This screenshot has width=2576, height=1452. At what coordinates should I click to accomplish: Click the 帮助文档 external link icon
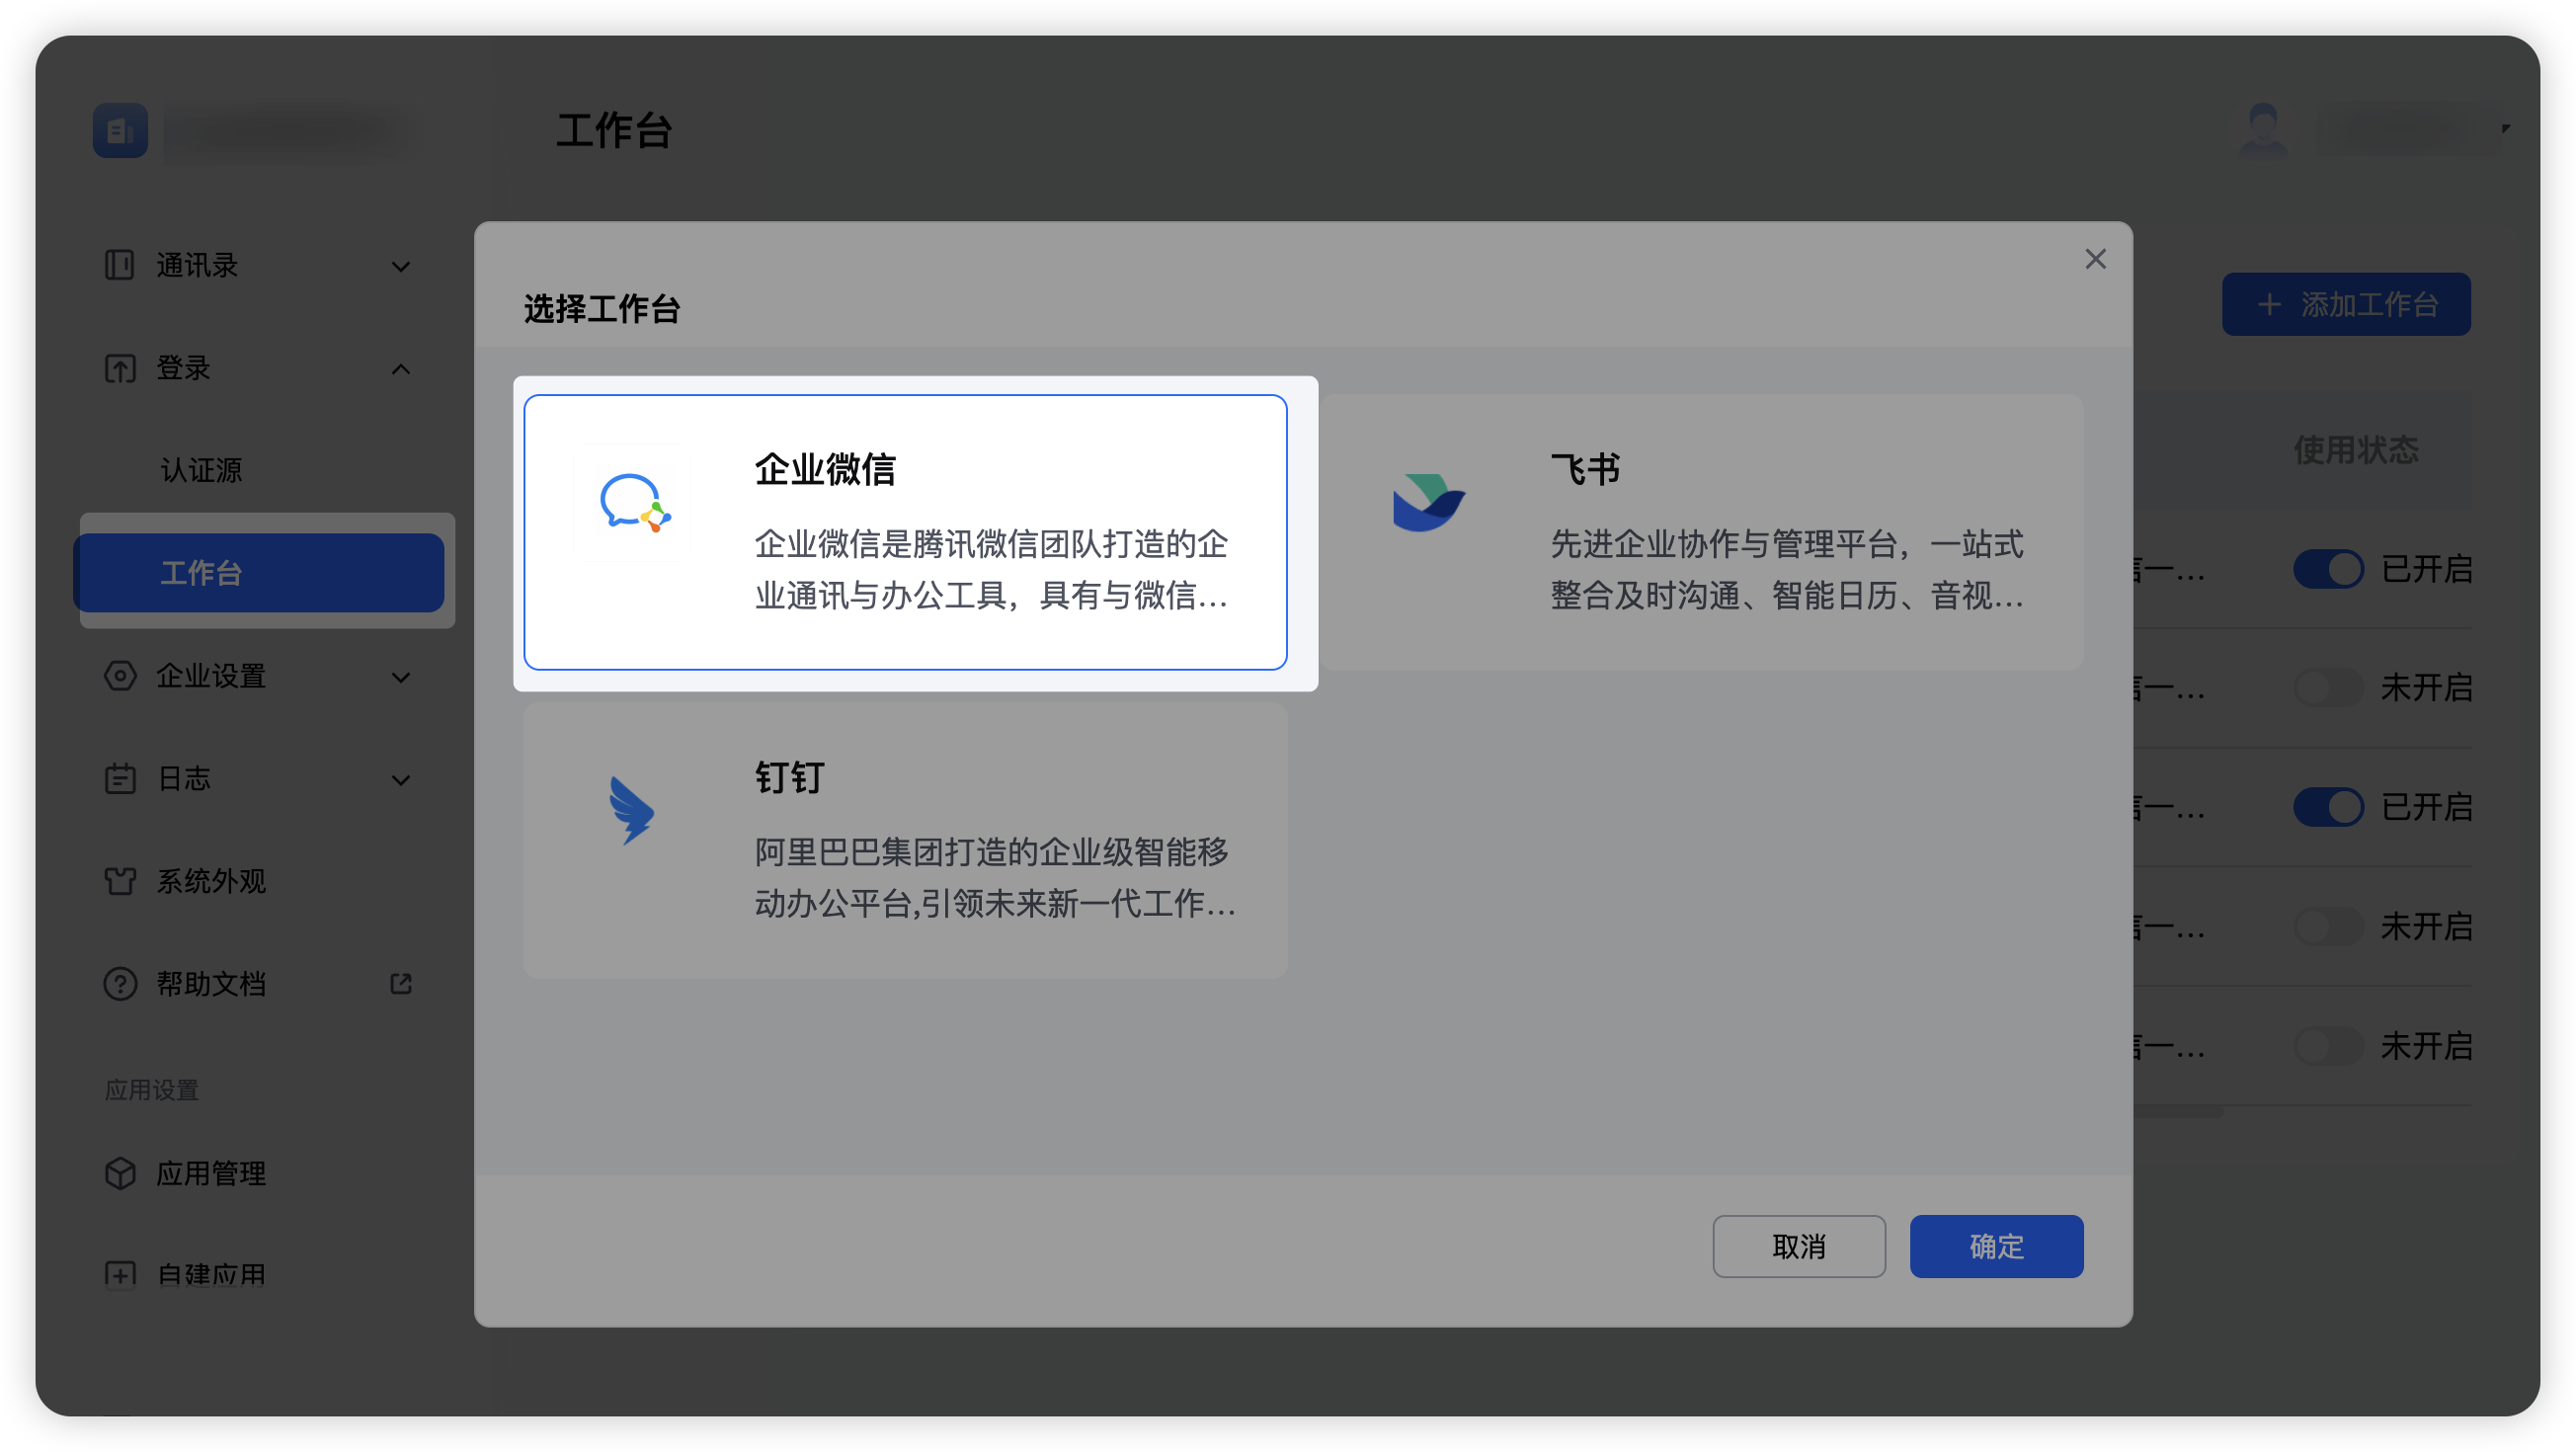coord(401,984)
